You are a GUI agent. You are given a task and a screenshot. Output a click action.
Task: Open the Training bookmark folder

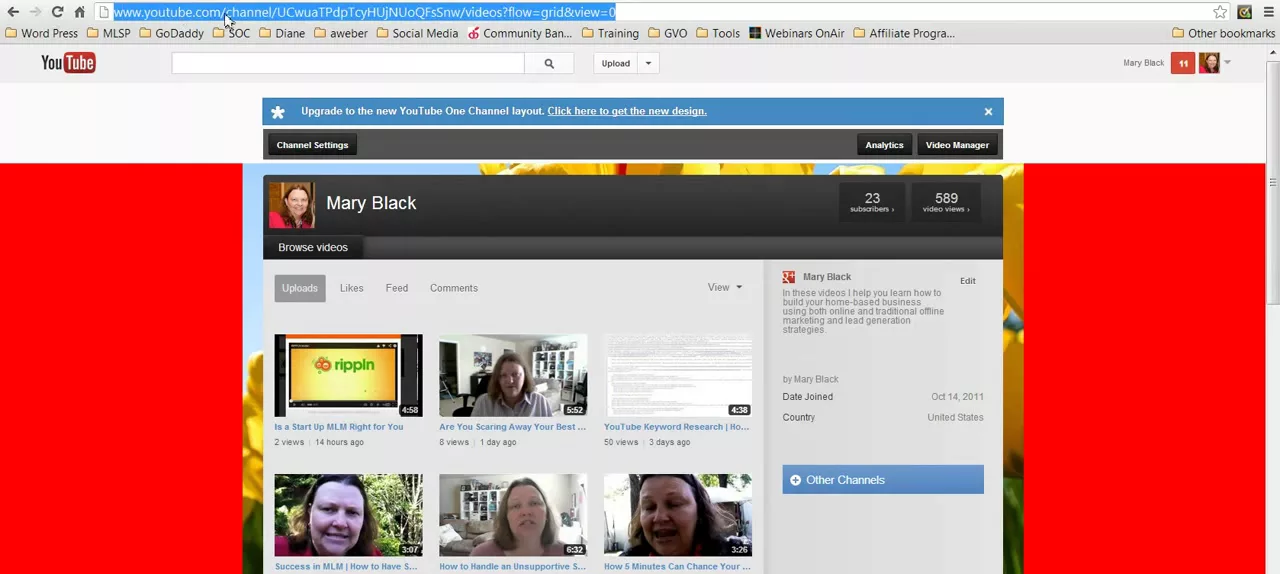click(x=610, y=33)
